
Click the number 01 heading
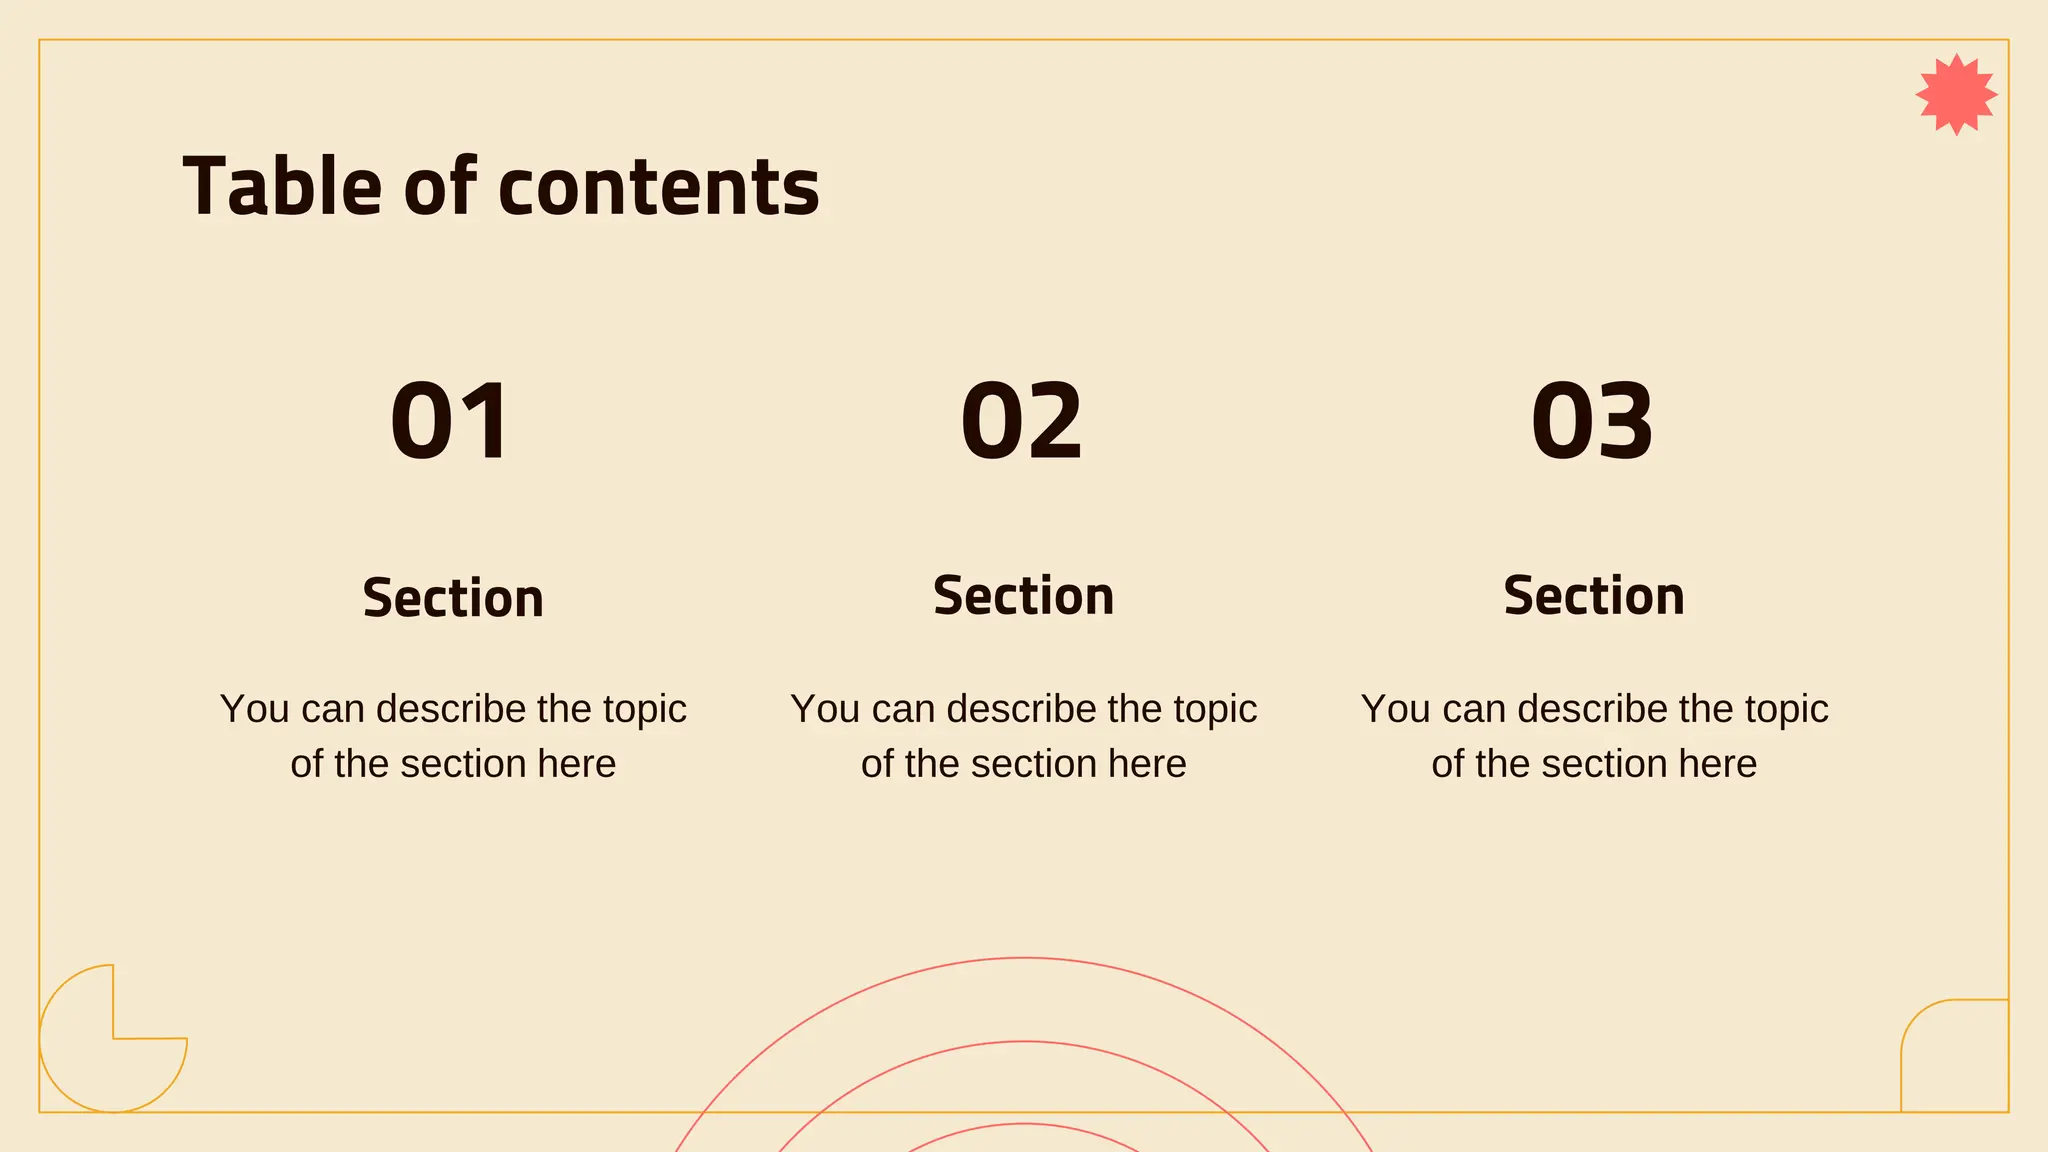coord(451,421)
